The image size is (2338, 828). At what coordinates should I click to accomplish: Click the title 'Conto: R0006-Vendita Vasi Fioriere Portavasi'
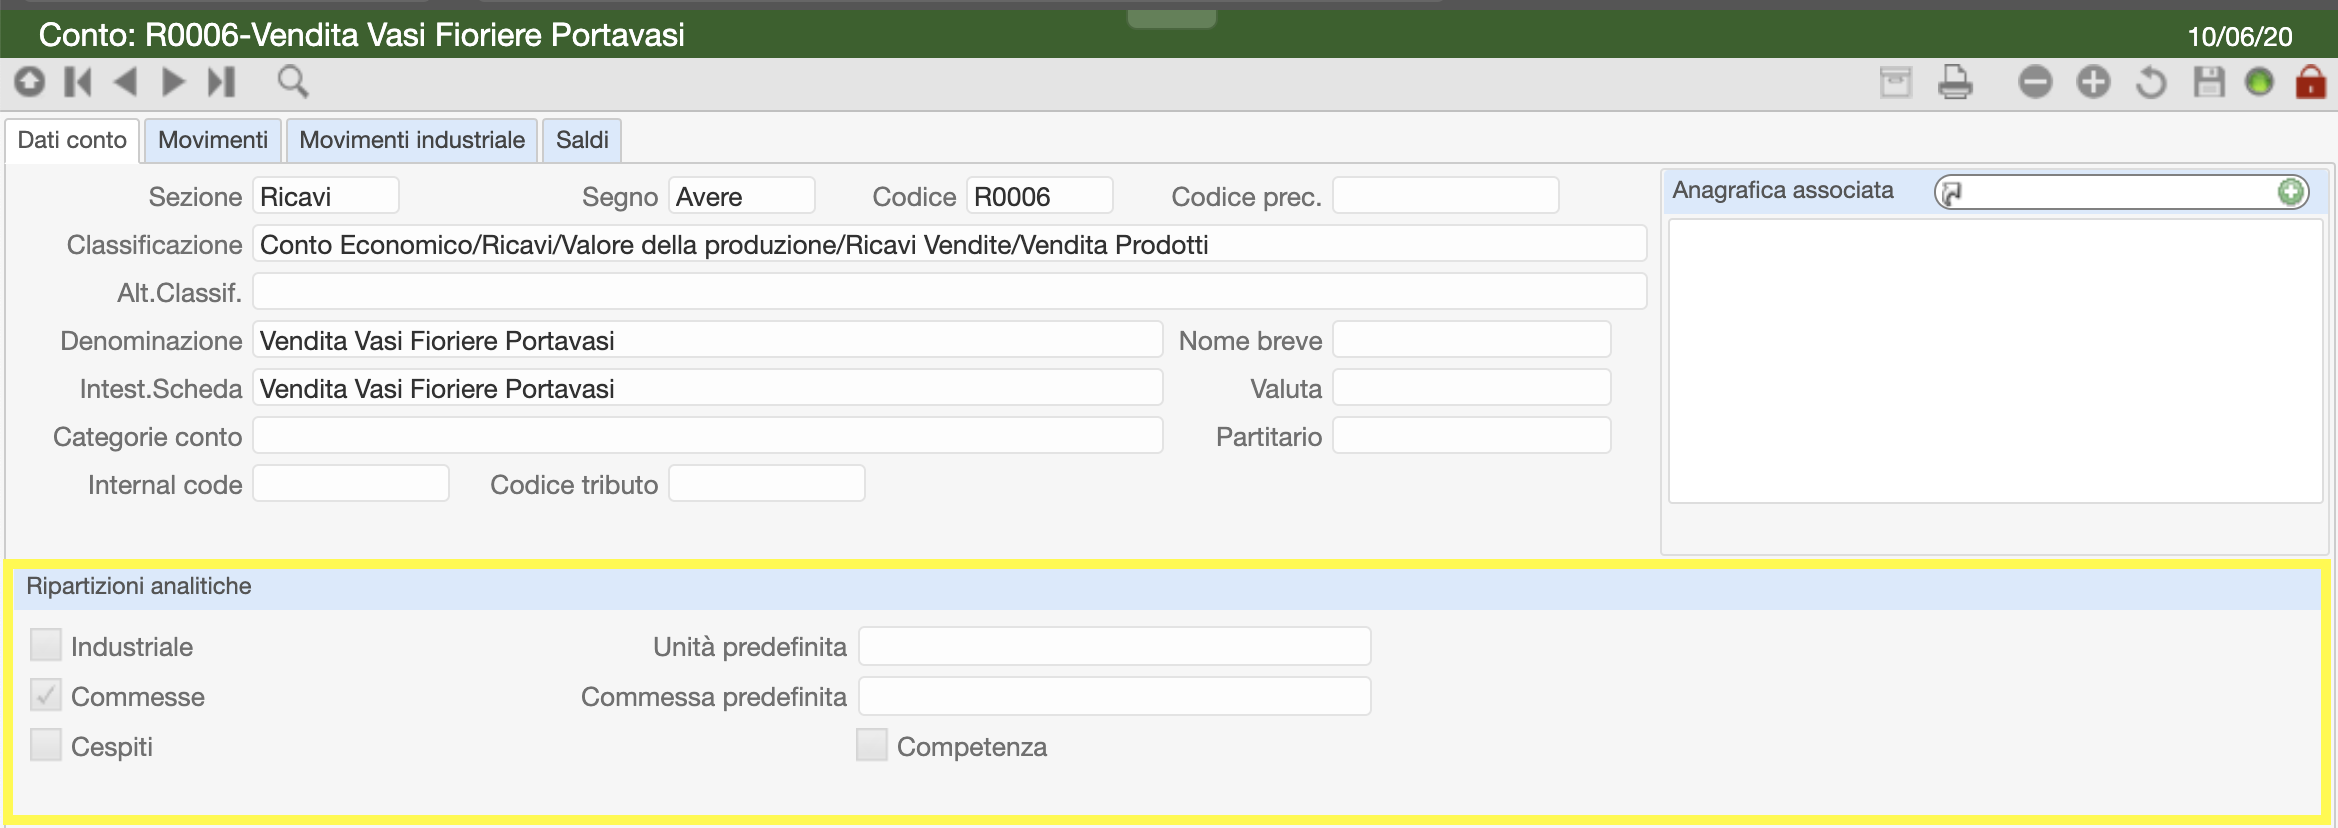(x=362, y=36)
